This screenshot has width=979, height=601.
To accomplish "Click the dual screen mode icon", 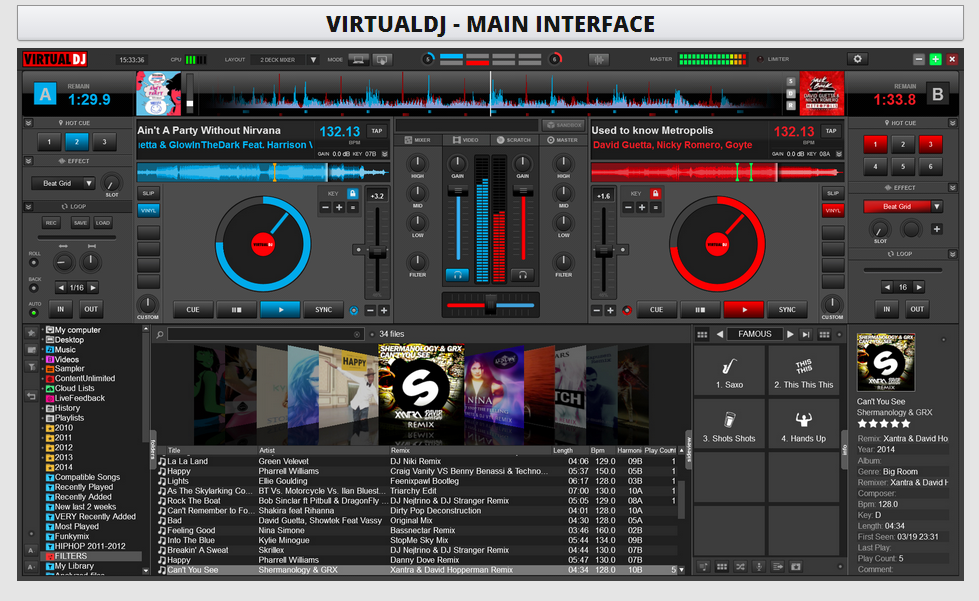I will click(x=382, y=59).
